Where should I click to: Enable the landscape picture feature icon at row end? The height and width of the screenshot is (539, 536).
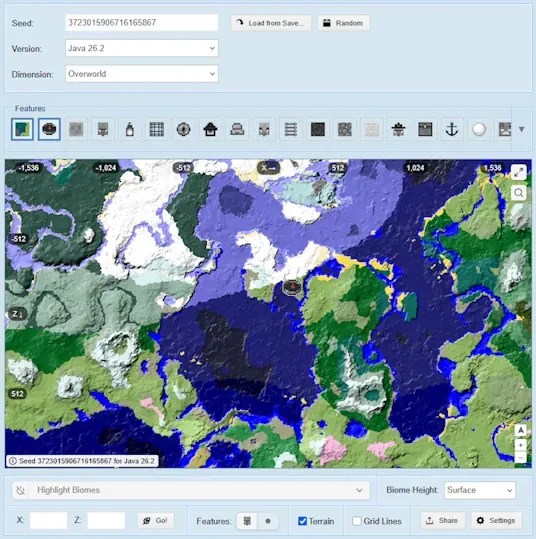coord(505,130)
